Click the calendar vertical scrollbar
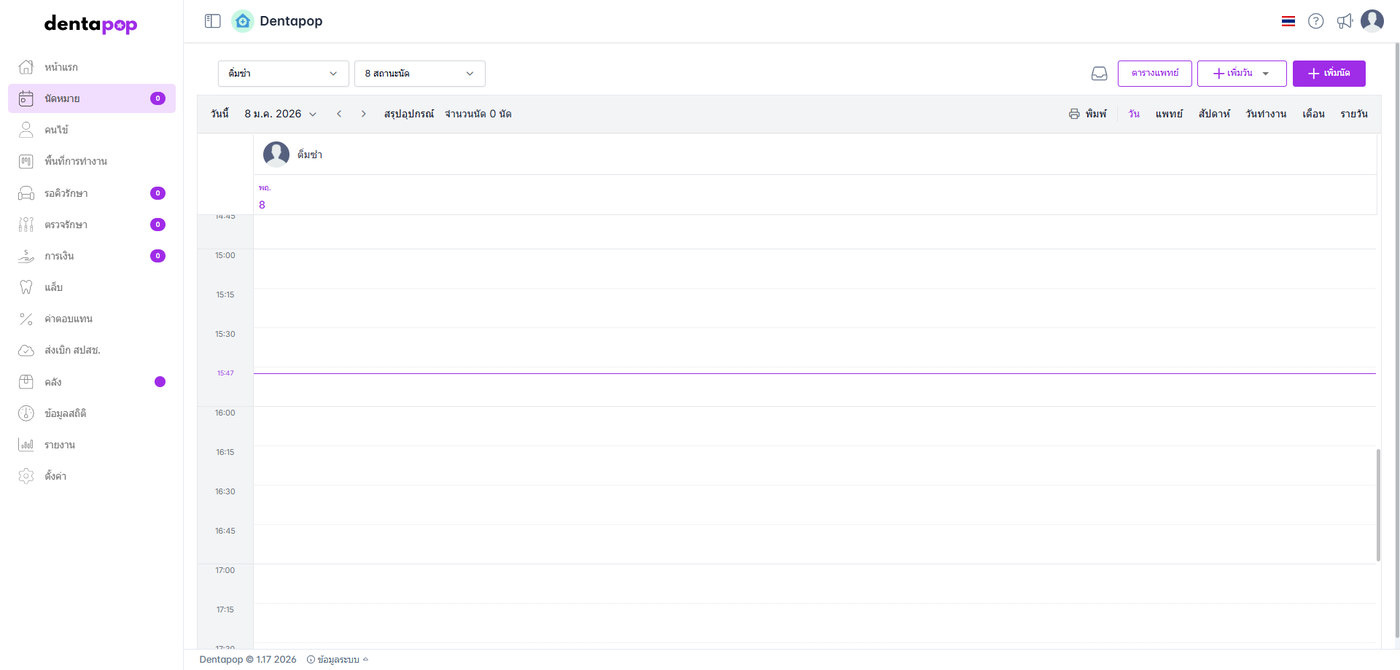This screenshot has height=670, width=1400. coord(1378,505)
